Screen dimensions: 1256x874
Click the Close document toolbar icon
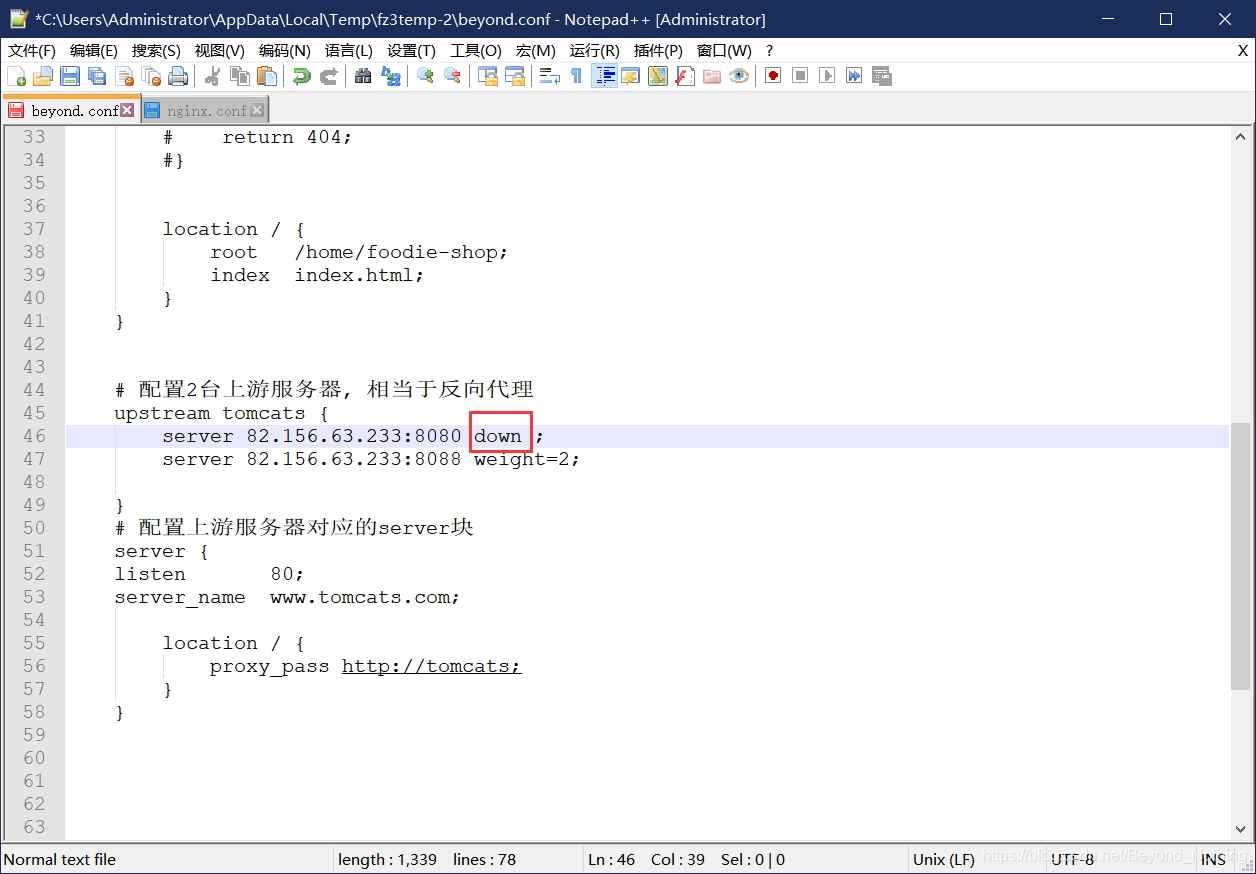124,76
